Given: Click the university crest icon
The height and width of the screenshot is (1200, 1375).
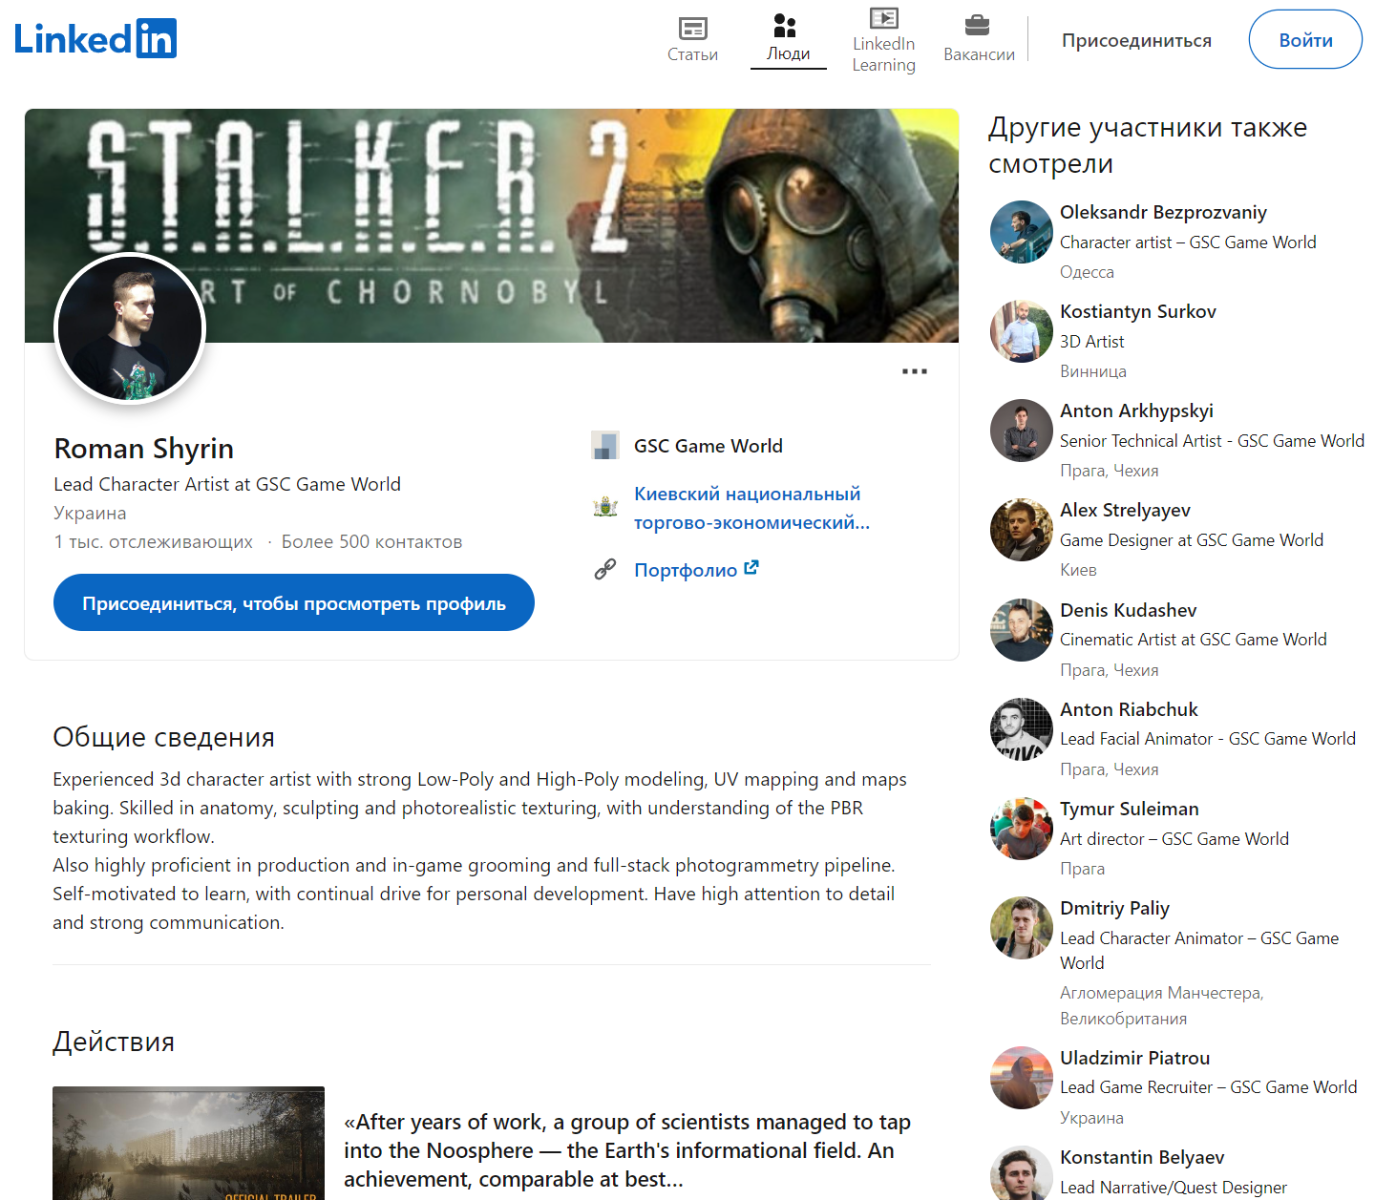Looking at the screenshot, I should [605, 507].
